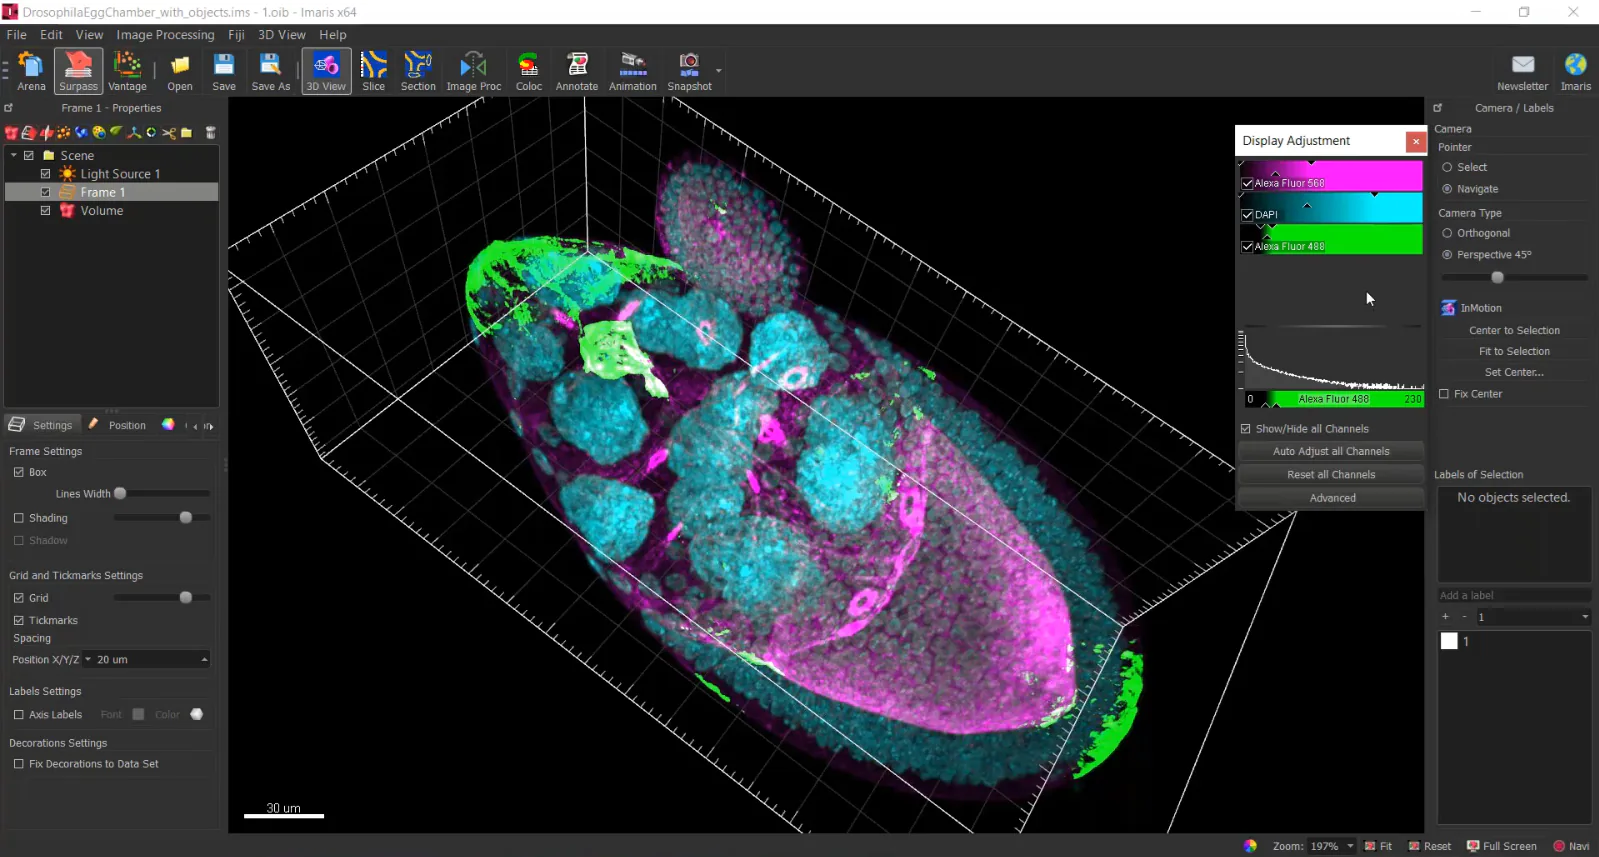Image resolution: width=1599 pixels, height=857 pixels.
Task: Add new Filaments object (leaf icon)
Action: click(116, 132)
